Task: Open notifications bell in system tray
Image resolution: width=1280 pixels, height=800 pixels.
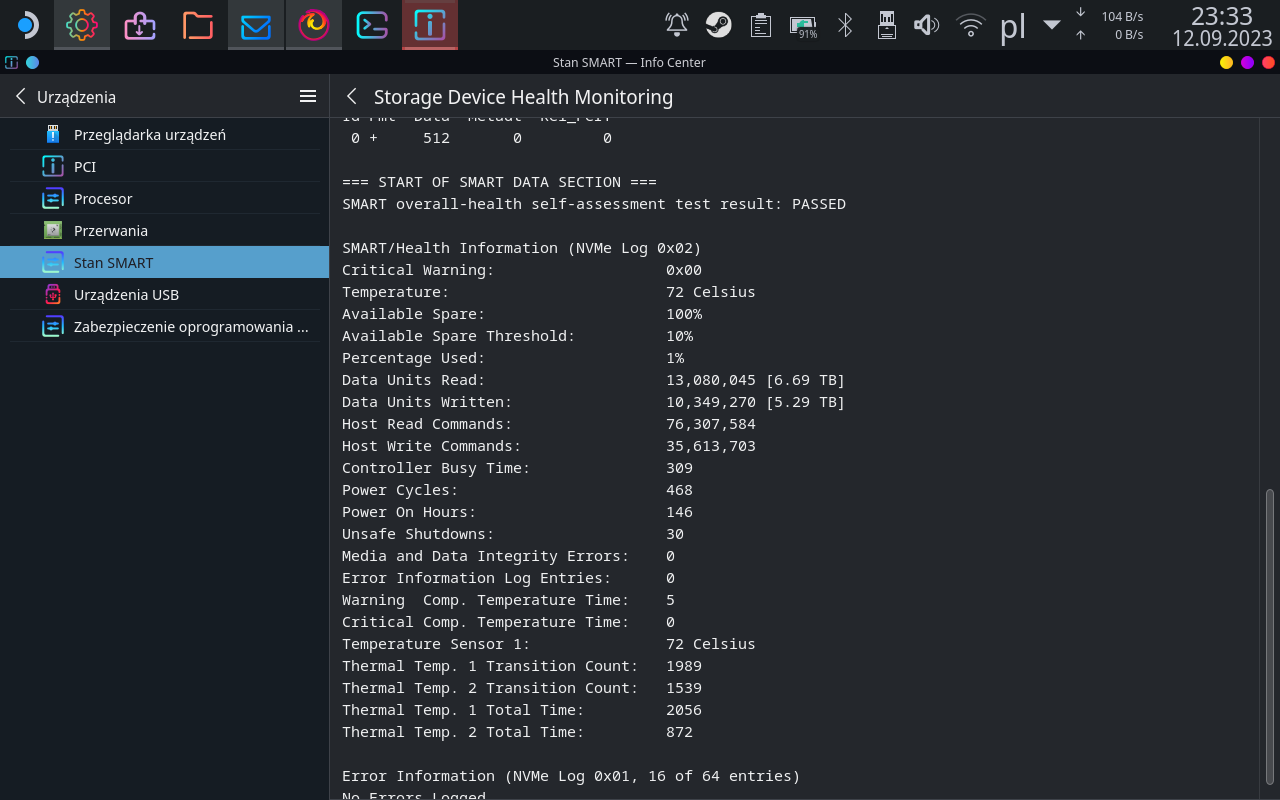Action: click(x=677, y=25)
